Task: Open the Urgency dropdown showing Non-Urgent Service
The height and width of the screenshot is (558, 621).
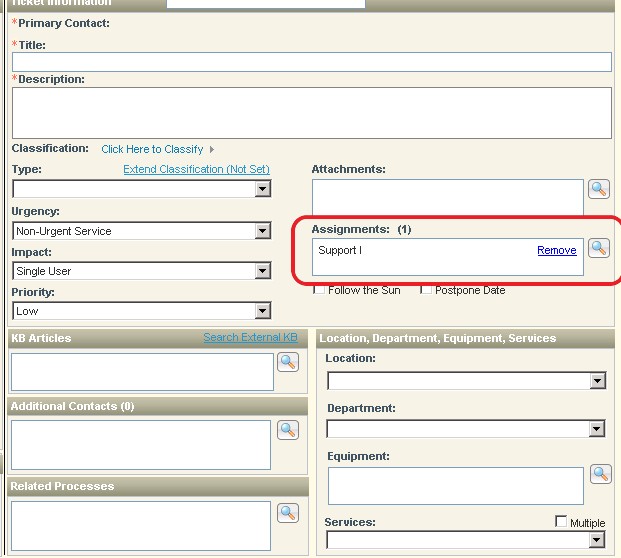Action: pos(142,231)
